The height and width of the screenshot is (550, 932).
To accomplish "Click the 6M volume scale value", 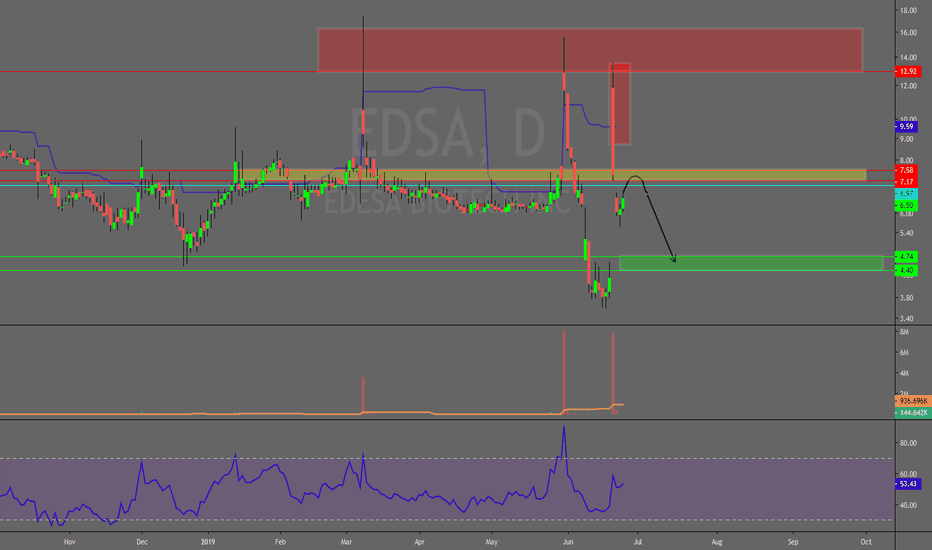I will click(x=904, y=353).
